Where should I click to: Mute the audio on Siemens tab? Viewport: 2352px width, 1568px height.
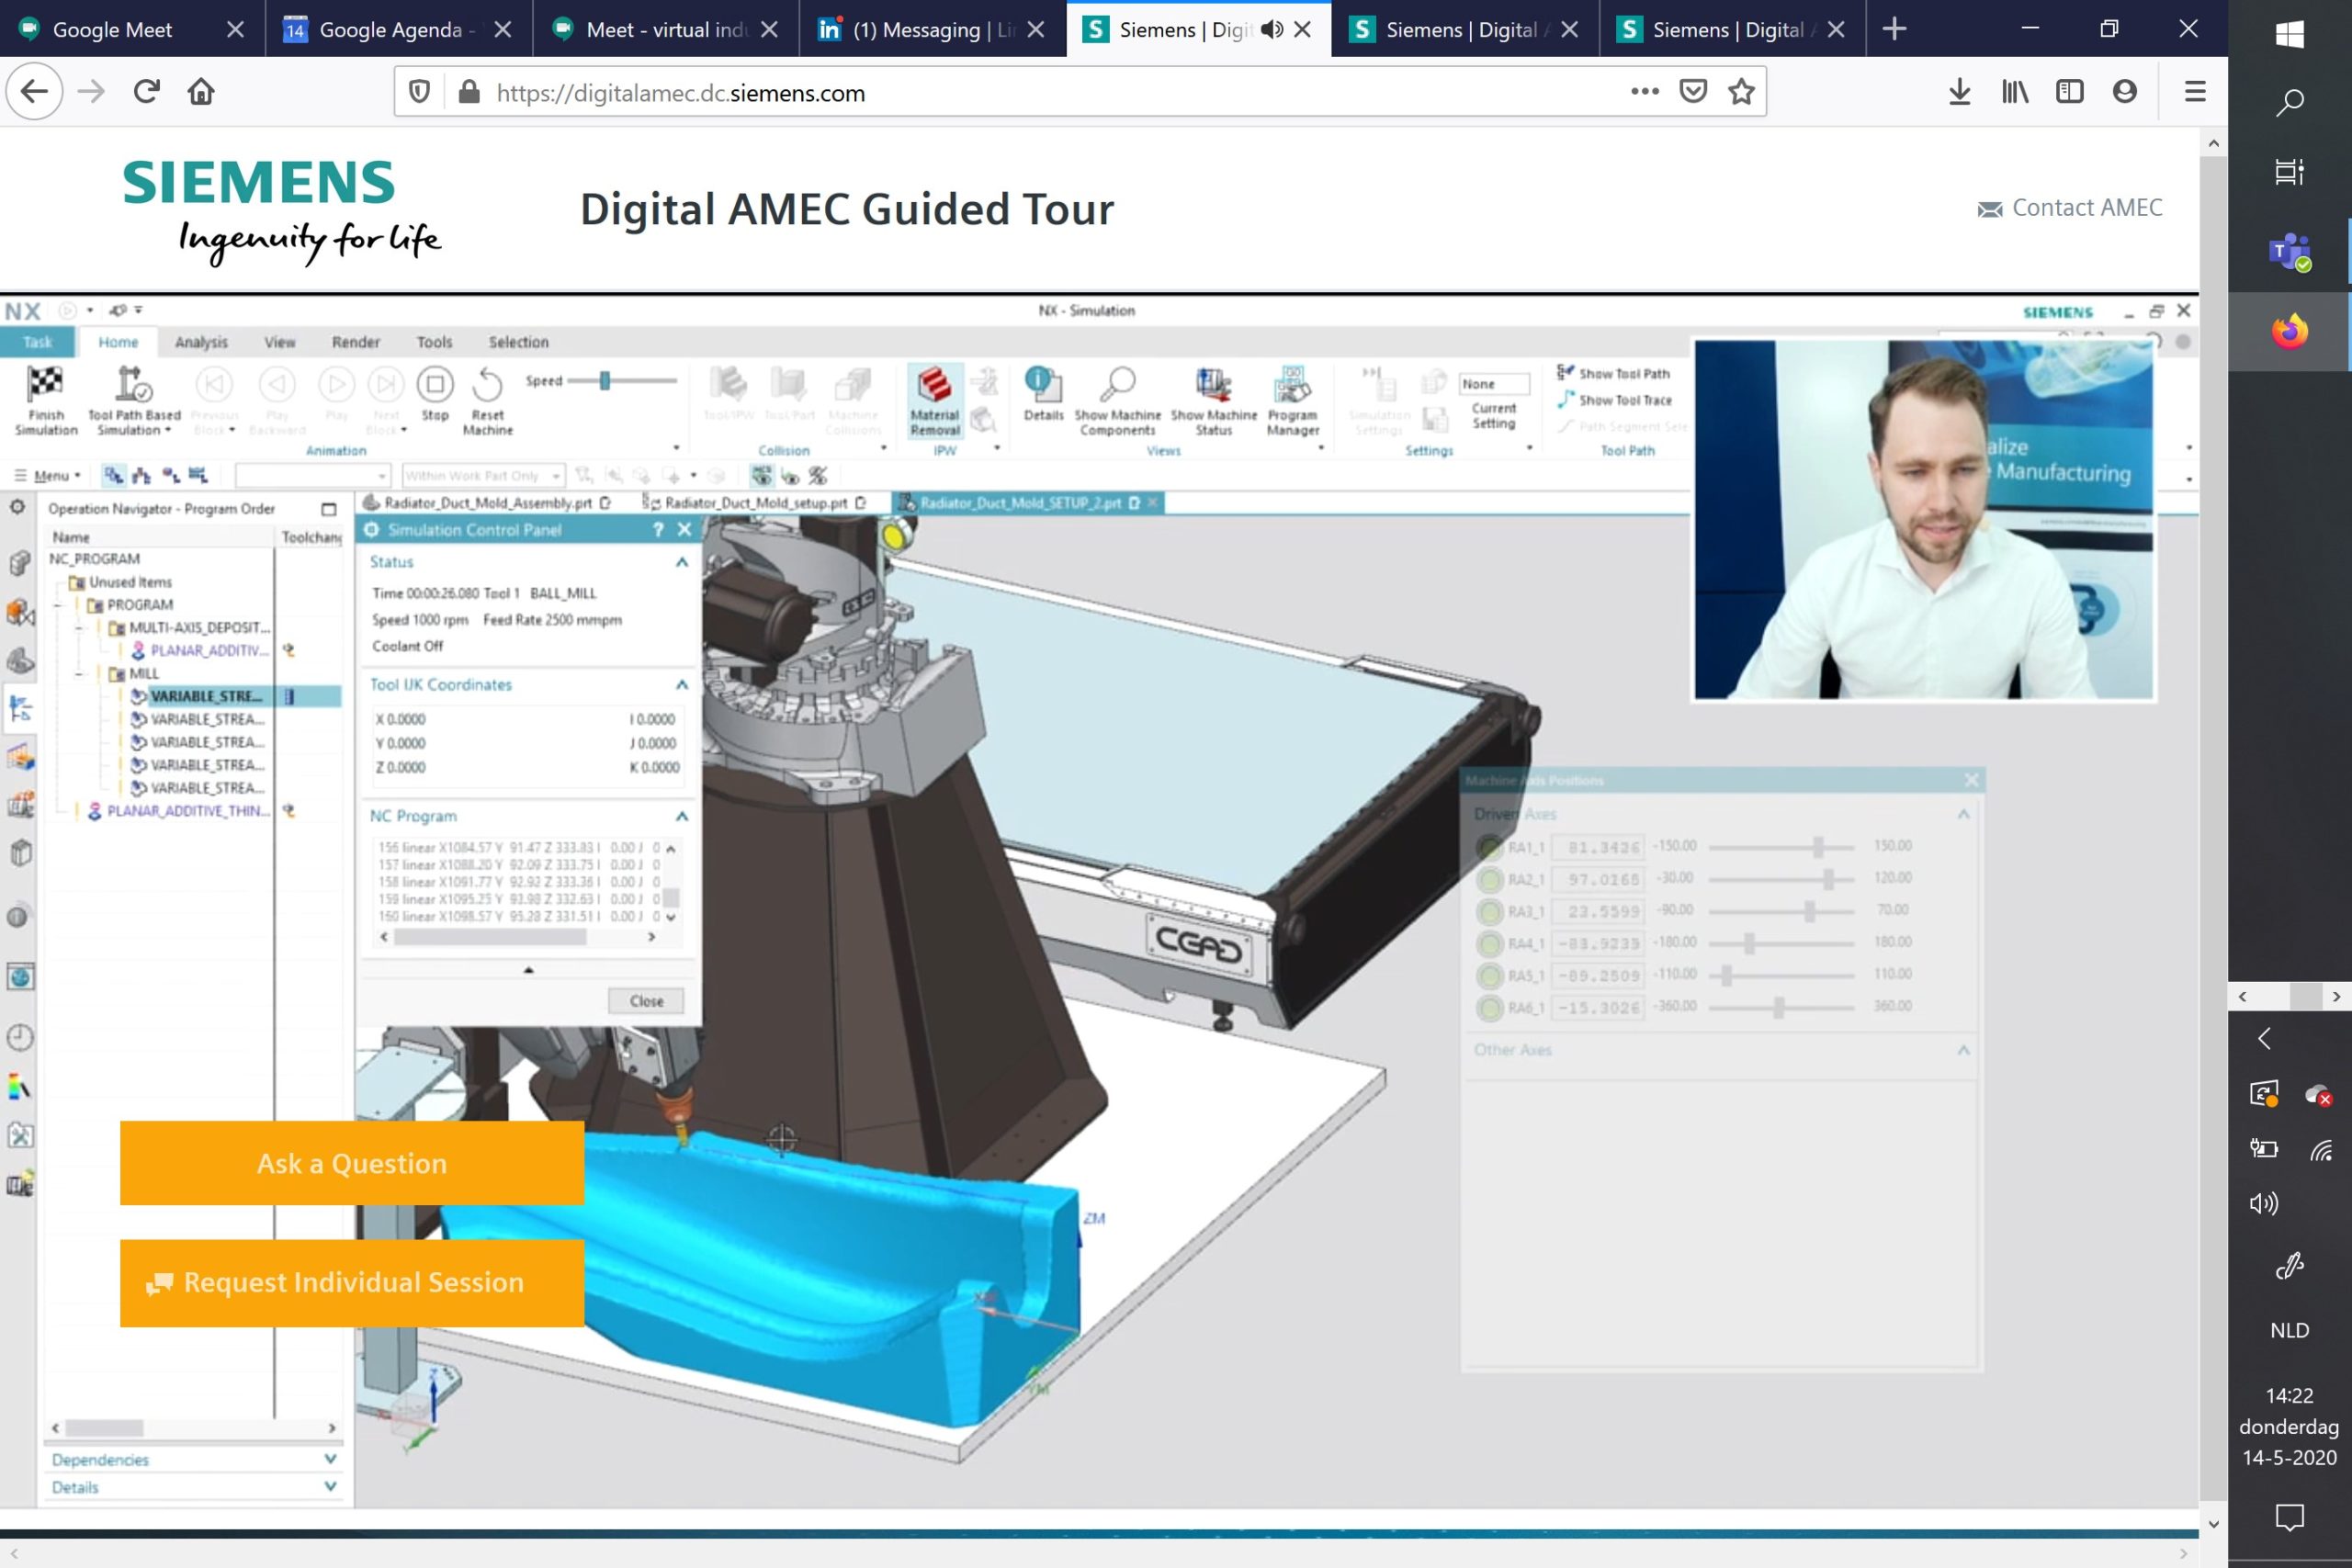[1271, 30]
